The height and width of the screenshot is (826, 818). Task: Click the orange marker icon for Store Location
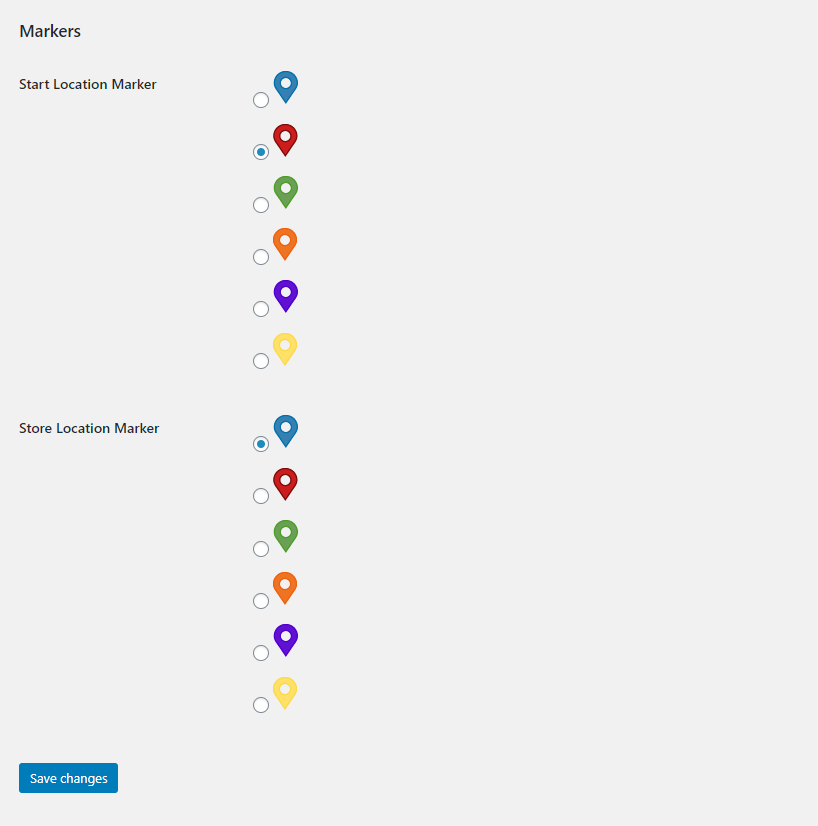click(285, 588)
